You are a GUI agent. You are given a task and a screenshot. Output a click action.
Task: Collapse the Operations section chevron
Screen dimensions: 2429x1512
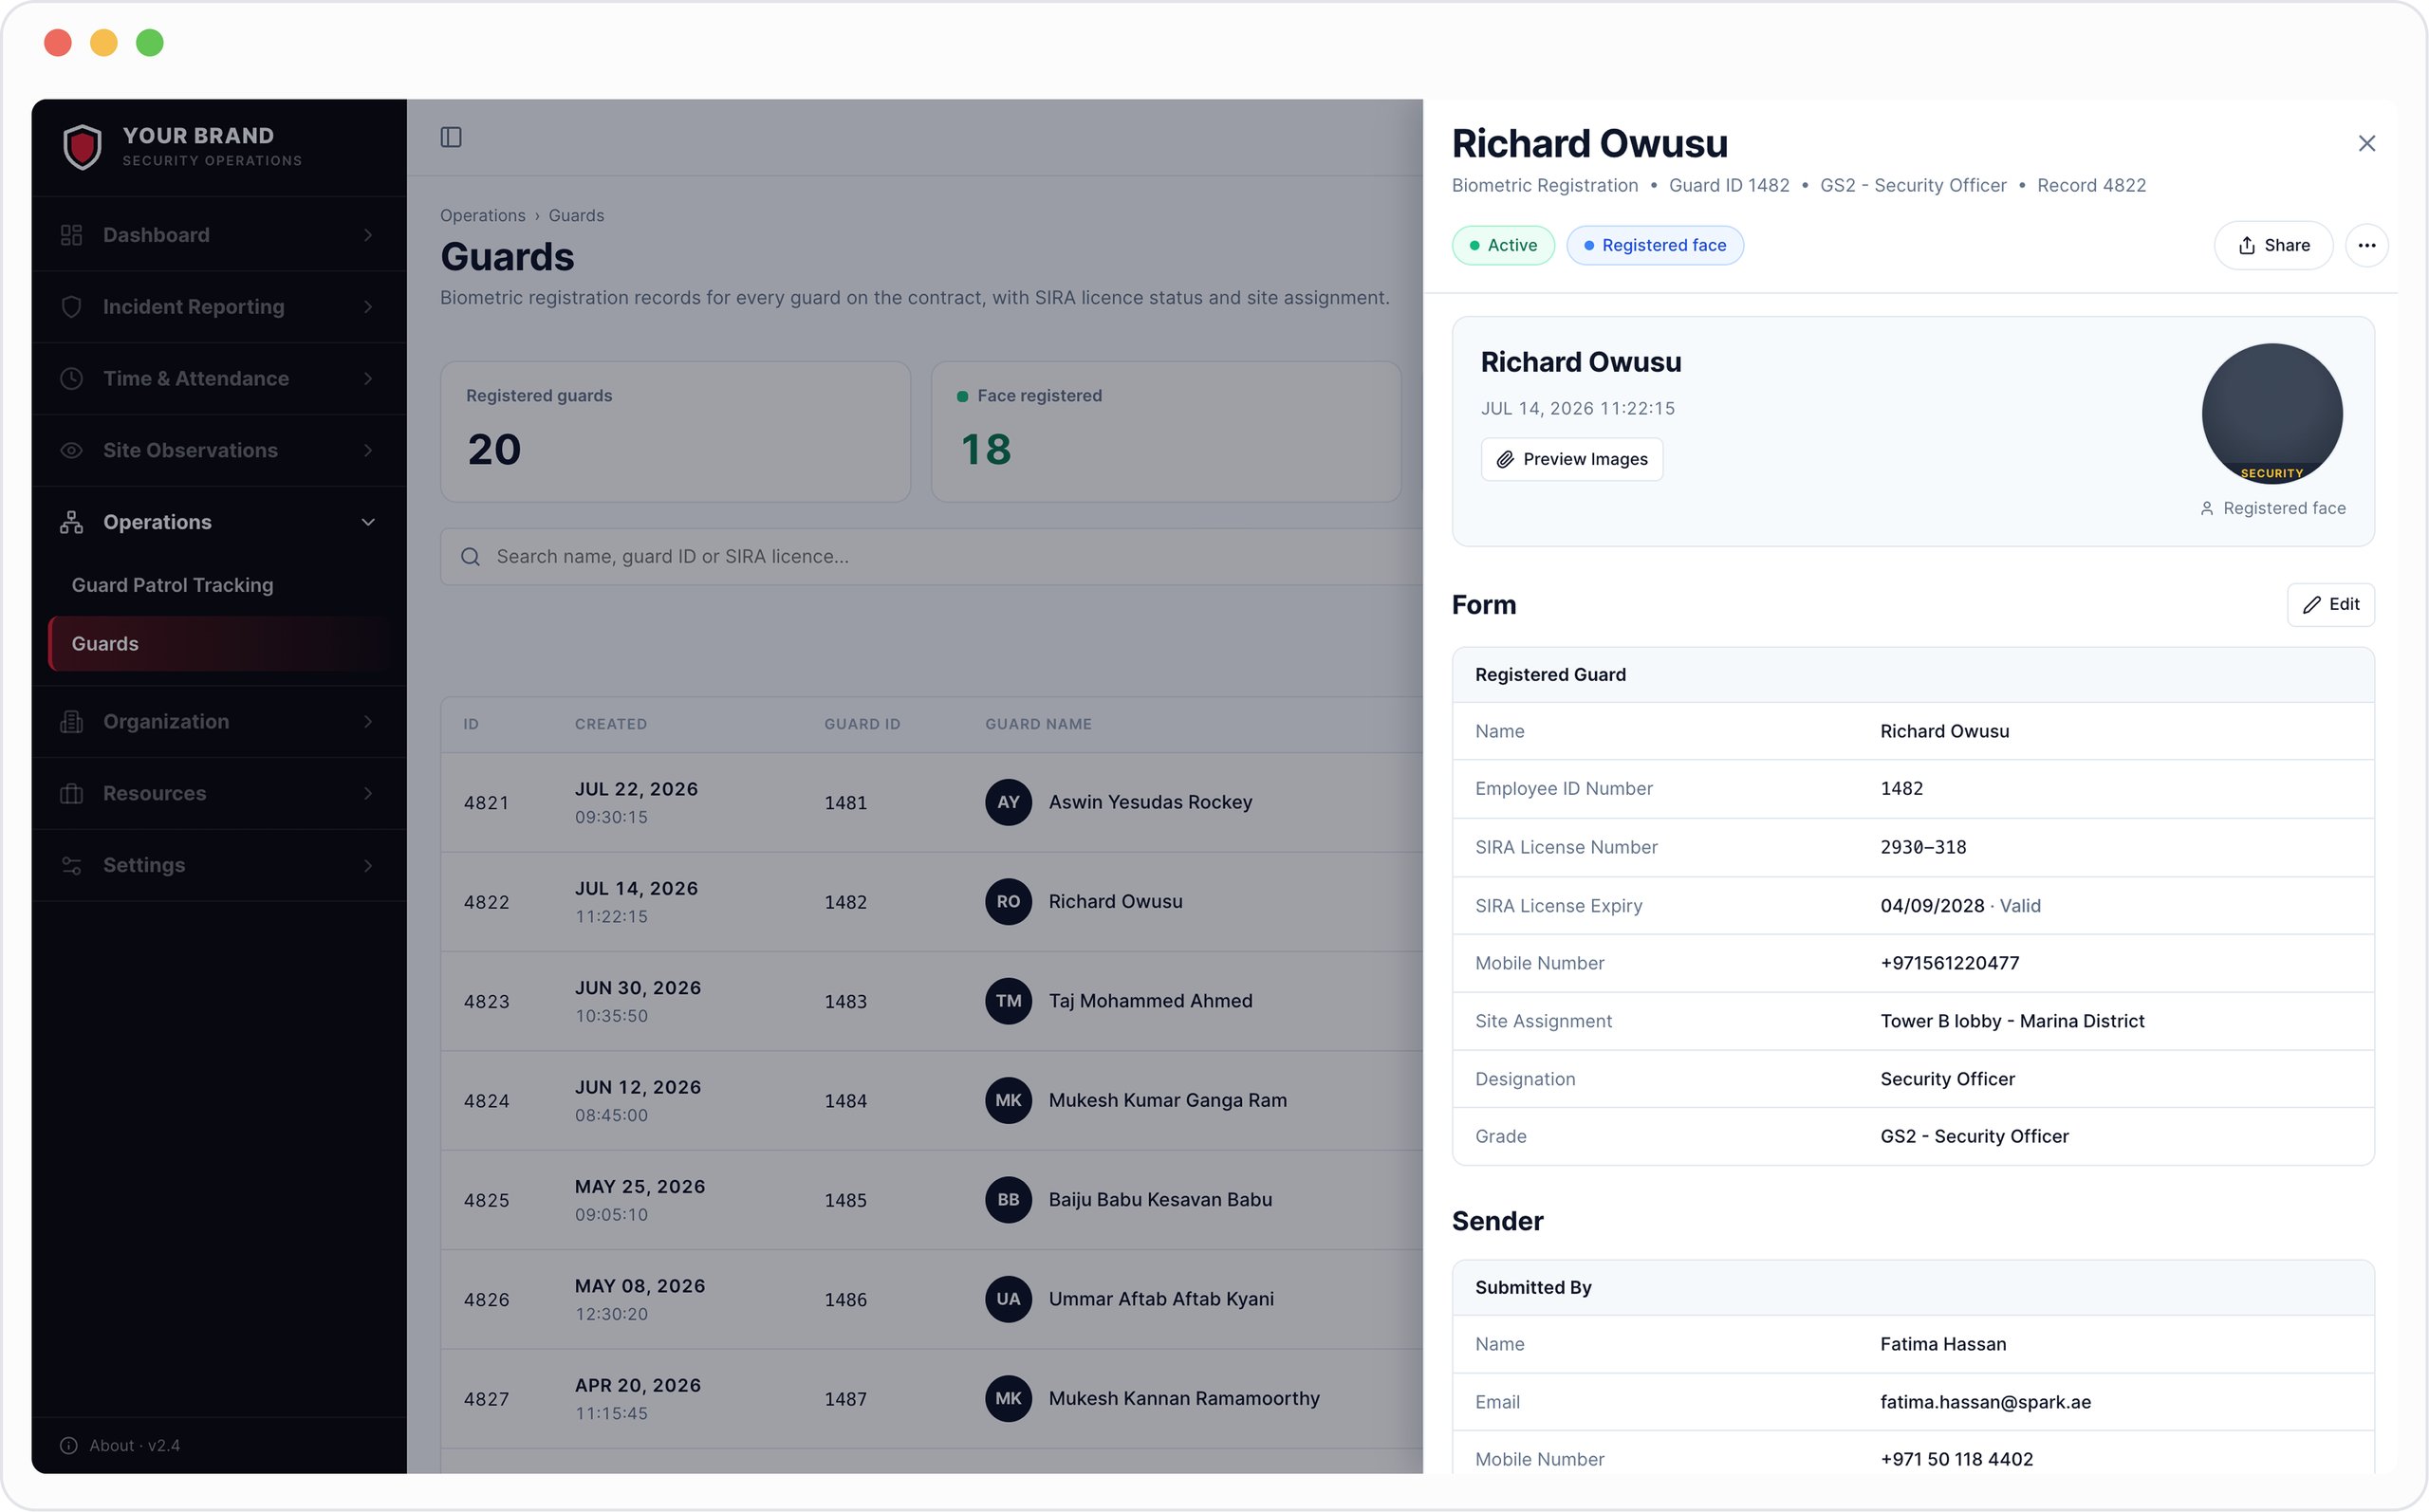368,522
